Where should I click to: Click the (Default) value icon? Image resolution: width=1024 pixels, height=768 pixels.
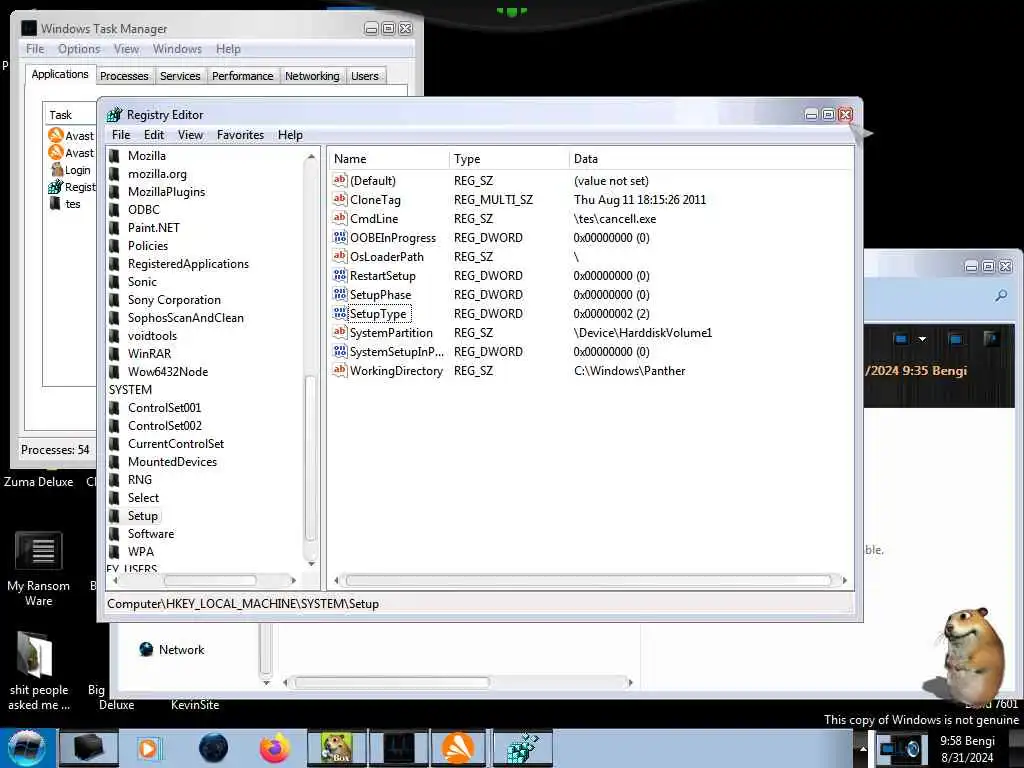340,180
